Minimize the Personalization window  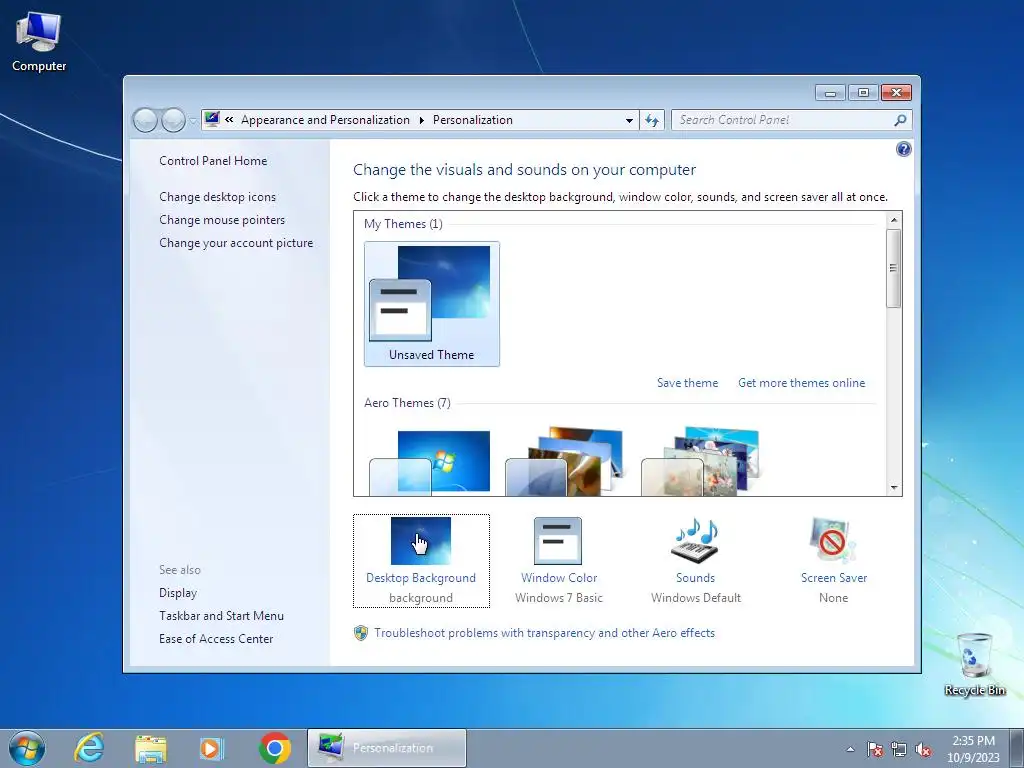(x=830, y=93)
